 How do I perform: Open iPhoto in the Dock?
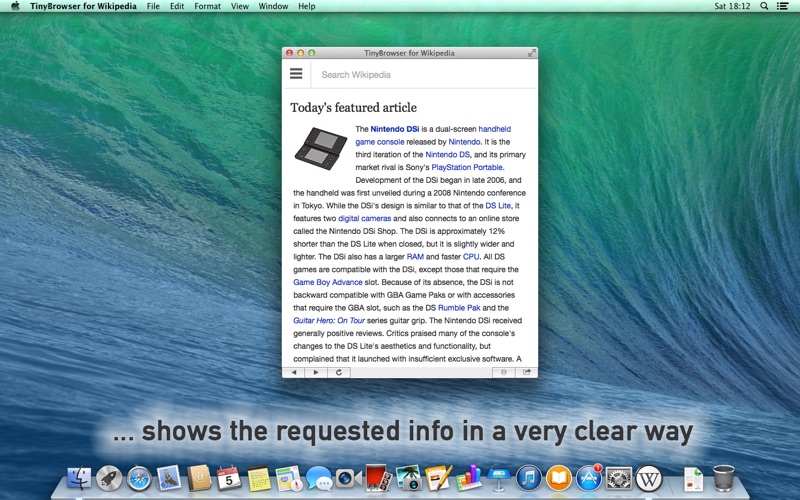[409, 478]
